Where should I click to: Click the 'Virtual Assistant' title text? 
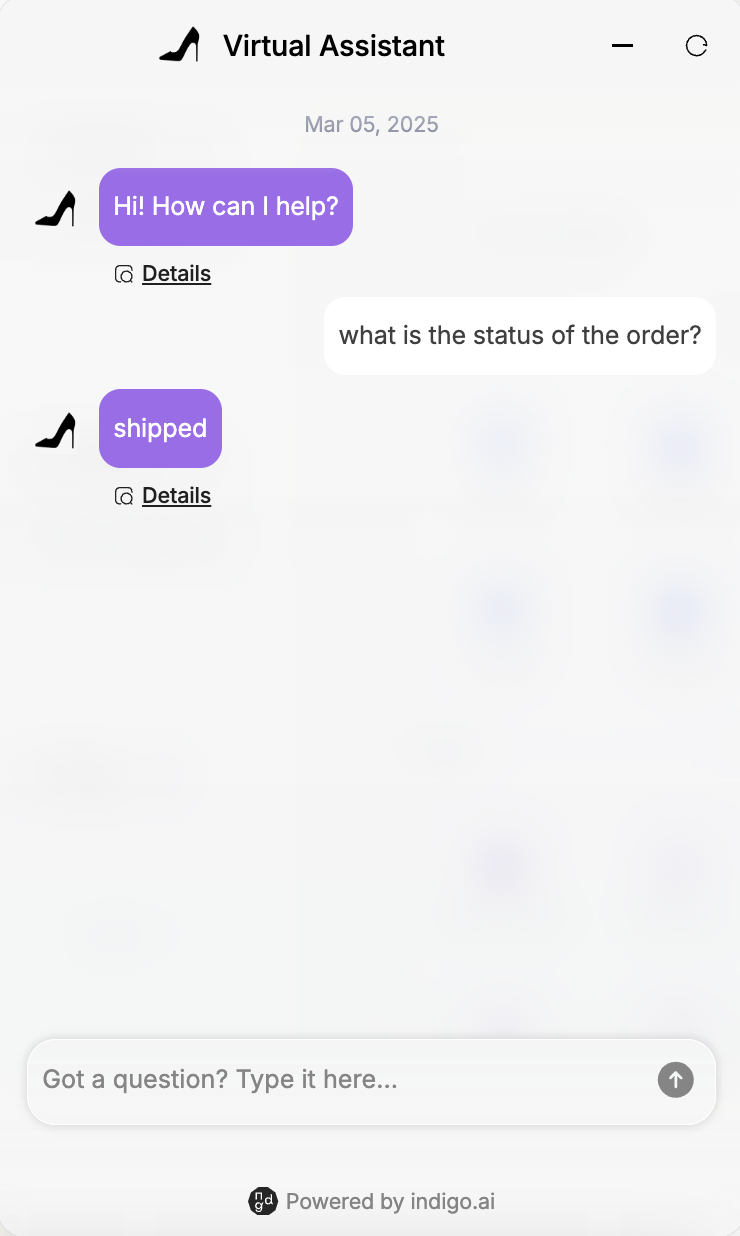[334, 46]
